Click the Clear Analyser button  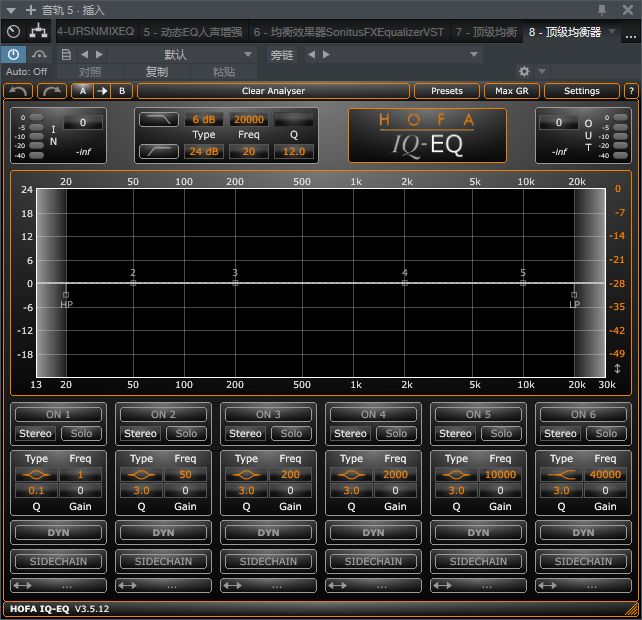point(273,91)
